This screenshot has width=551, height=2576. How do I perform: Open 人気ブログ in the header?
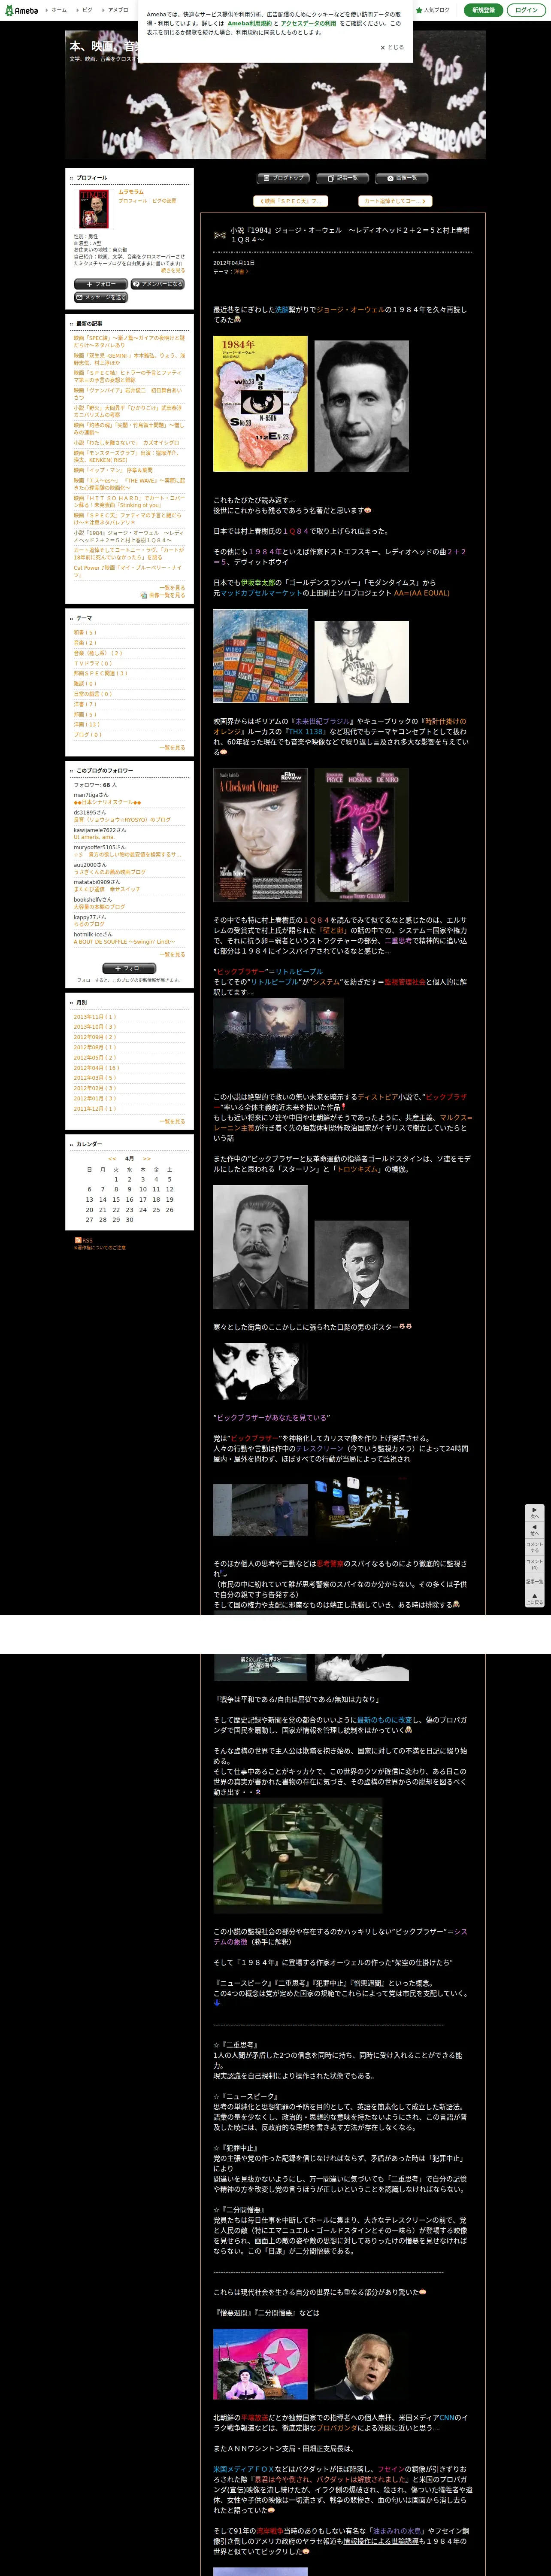click(434, 10)
